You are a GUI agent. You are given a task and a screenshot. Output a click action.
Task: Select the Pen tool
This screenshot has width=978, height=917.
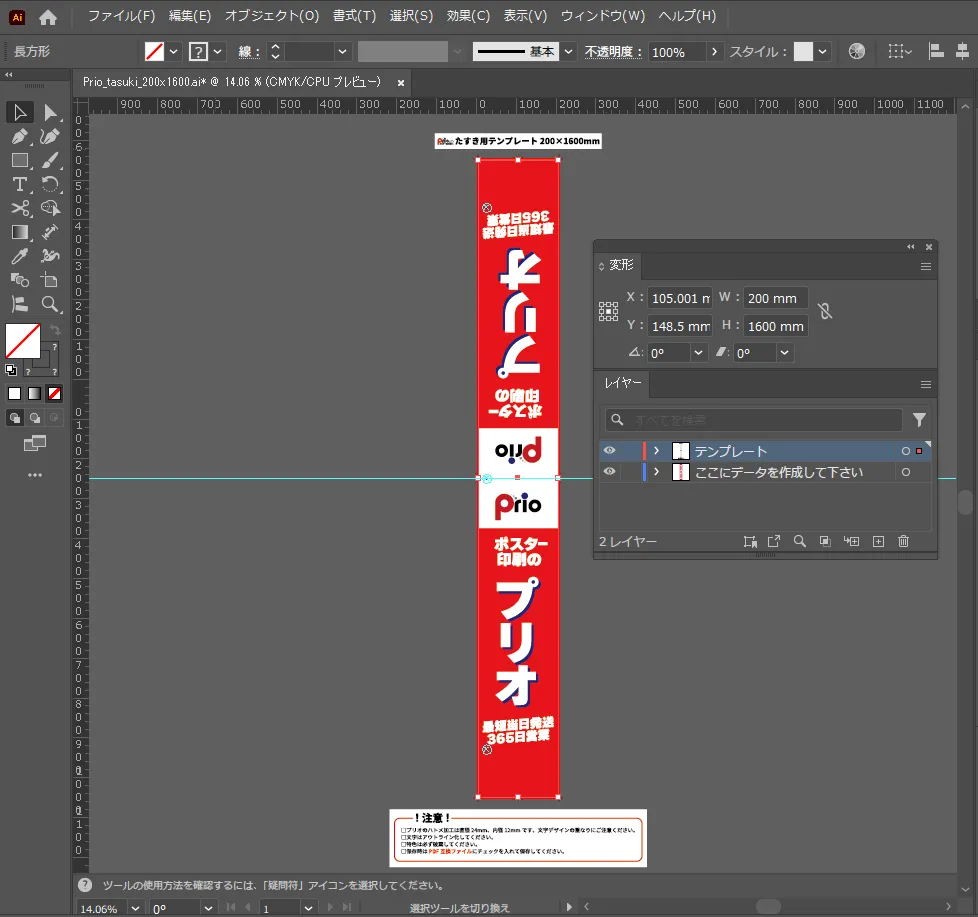click(20, 136)
